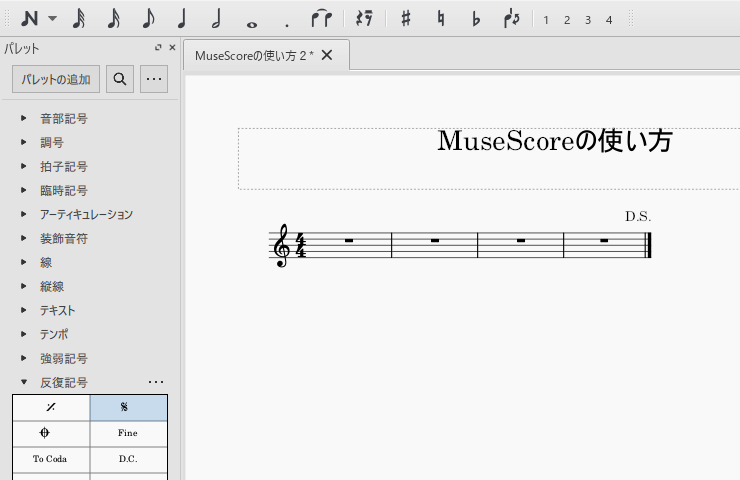Screen dimensions: 740x480
Task: Undock the パレット panel
Action: (x=158, y=47)
